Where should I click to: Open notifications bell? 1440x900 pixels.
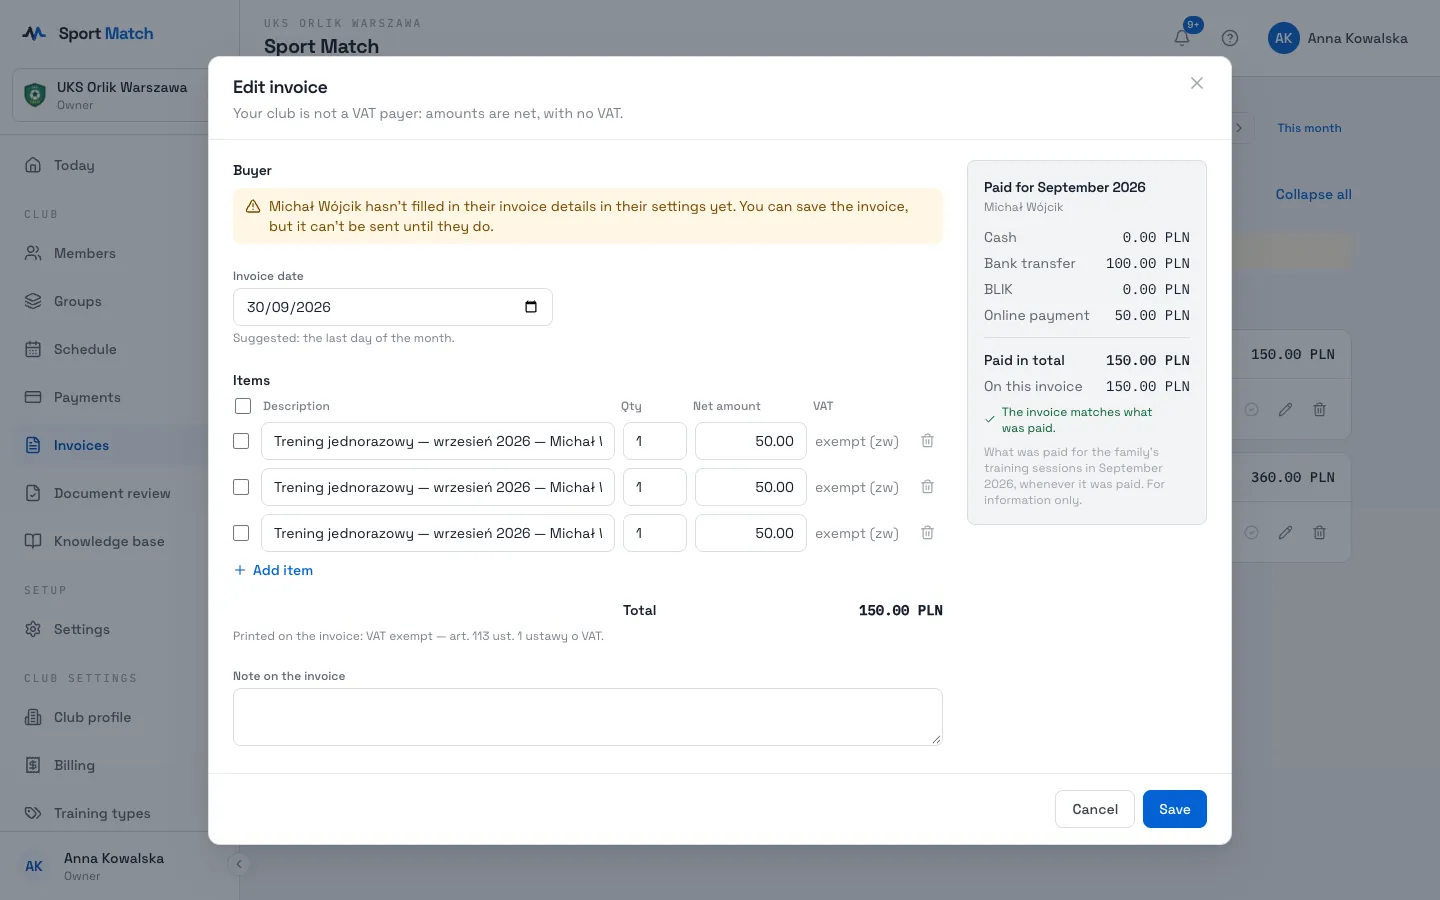pos(1182,38)
